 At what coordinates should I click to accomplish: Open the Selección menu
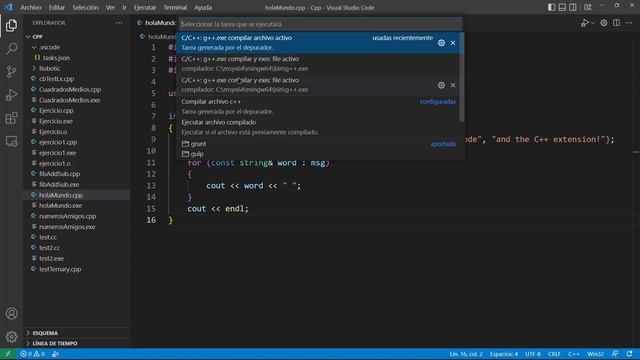85,7
